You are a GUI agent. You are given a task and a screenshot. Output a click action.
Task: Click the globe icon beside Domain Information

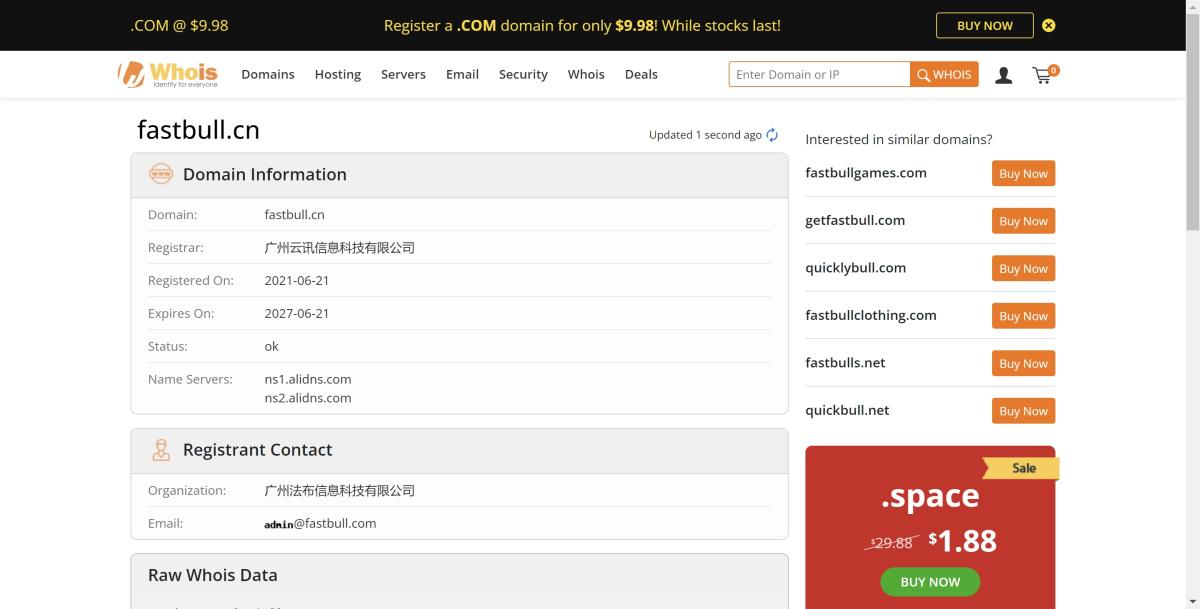click(161, 174)
